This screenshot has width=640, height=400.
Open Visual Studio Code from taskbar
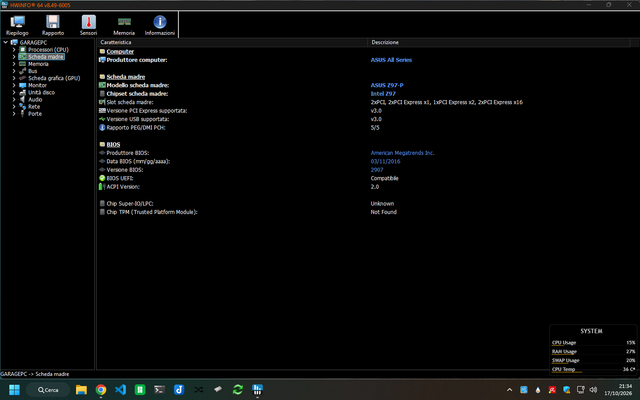pyautogui.click(x=120, y=390)
